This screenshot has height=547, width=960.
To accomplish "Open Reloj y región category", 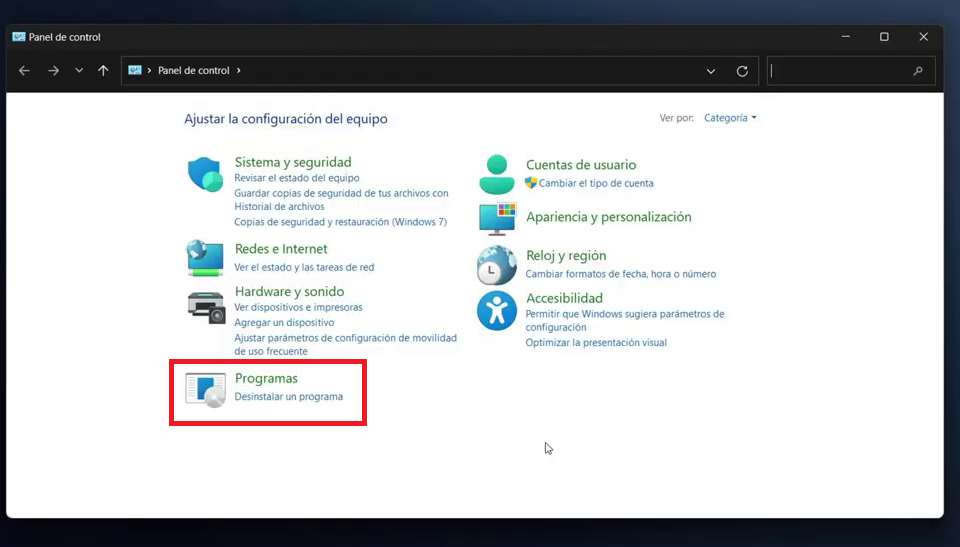I will [x=566, y=255].
